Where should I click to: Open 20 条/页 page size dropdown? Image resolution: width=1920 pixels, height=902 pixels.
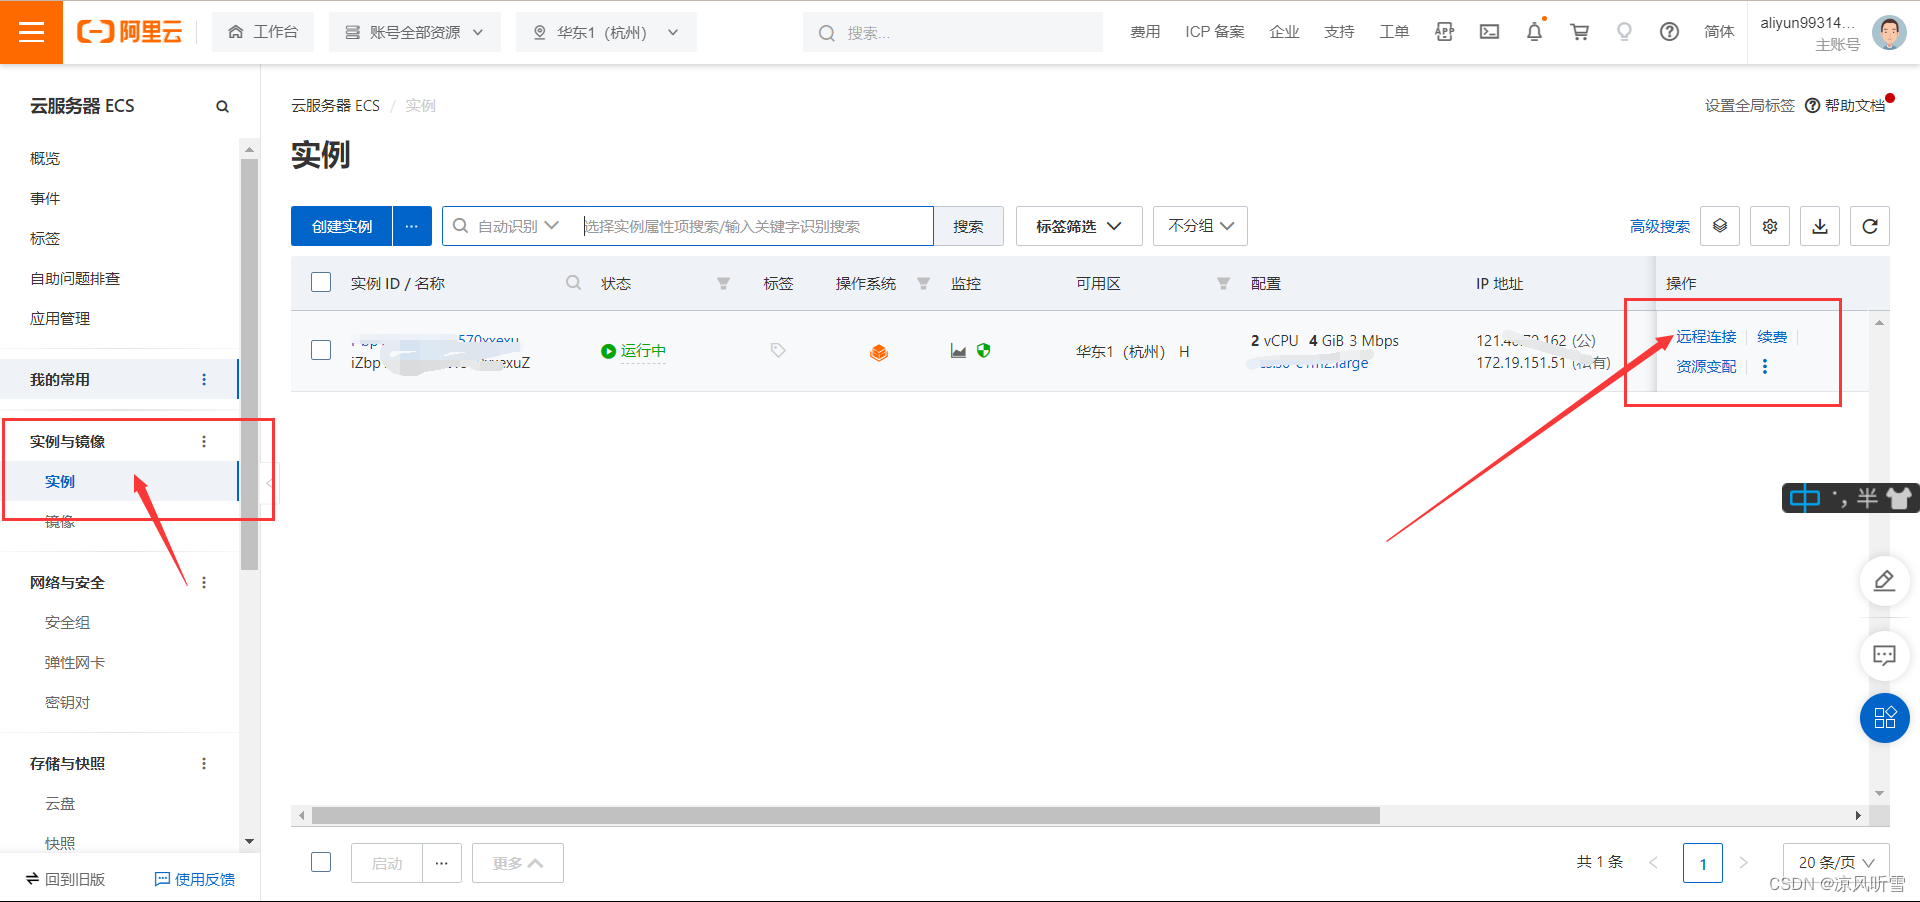[x=1836, y=862]
